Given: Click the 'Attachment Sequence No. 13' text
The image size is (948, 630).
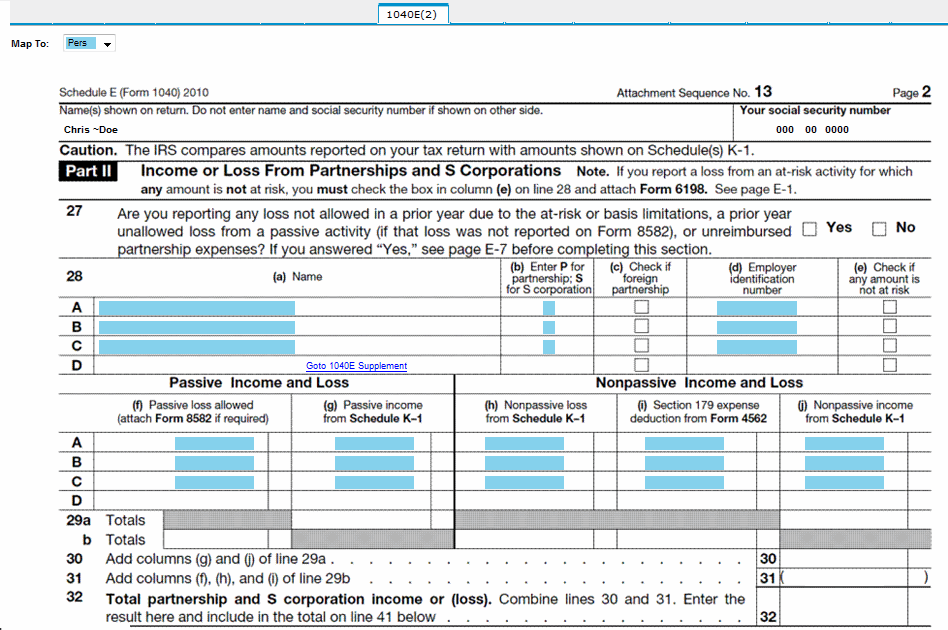Looking at the screenshot, I should click(694, 92).
